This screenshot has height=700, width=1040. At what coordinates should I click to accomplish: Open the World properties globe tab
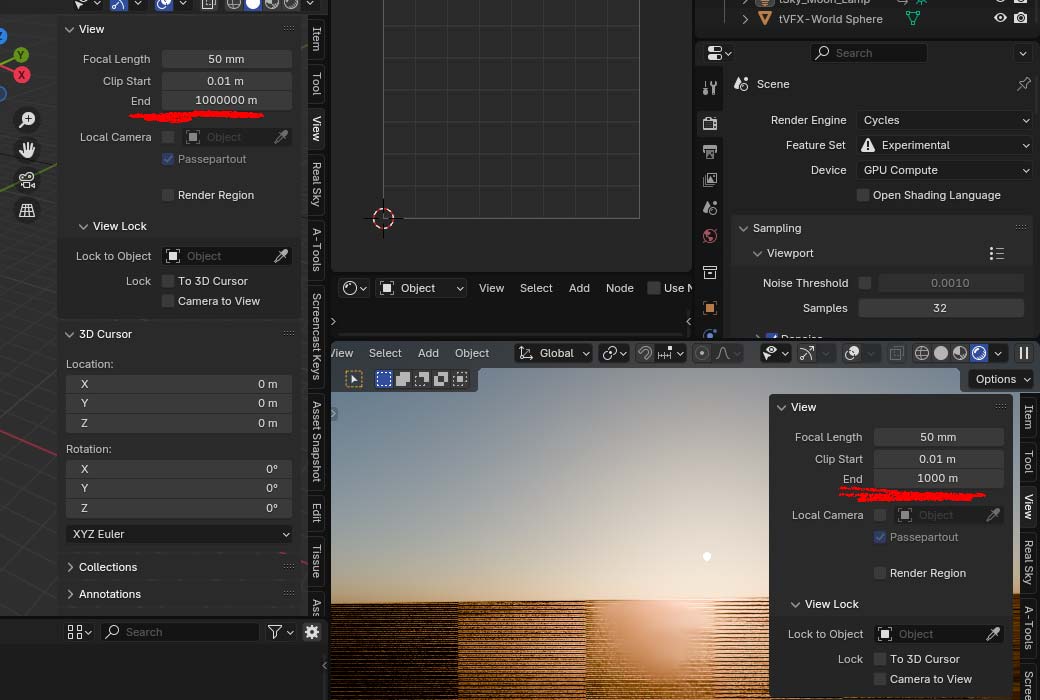tap(710, 236)
